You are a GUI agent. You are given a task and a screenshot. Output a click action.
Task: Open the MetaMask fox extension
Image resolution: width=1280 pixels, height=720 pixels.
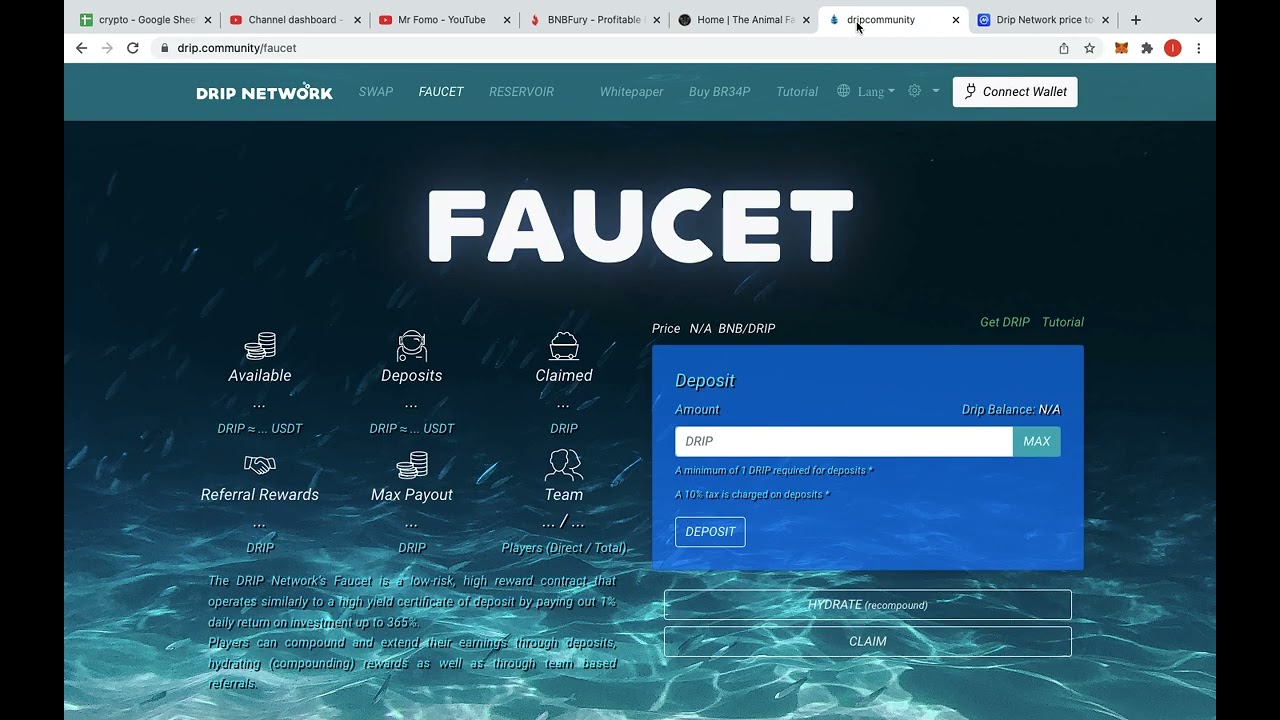[x=1121, y=48]
